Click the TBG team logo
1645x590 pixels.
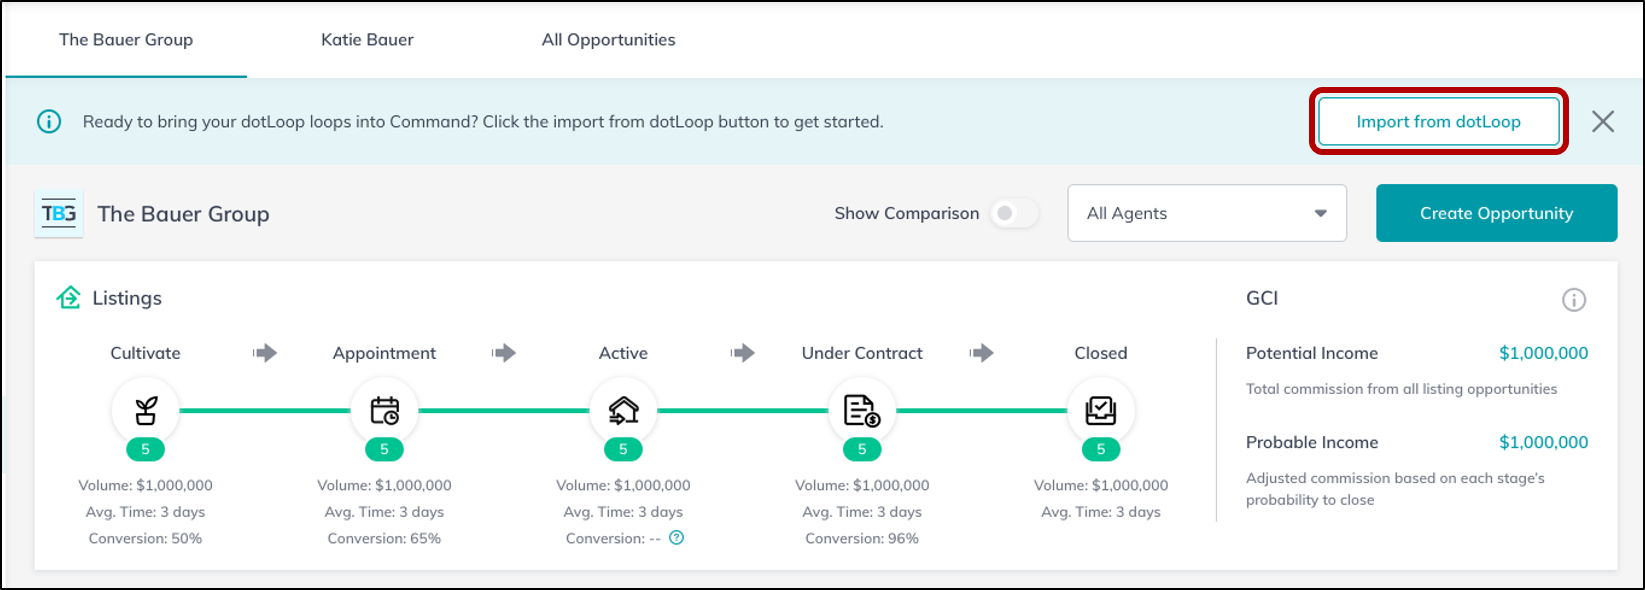tap(59, 214)
